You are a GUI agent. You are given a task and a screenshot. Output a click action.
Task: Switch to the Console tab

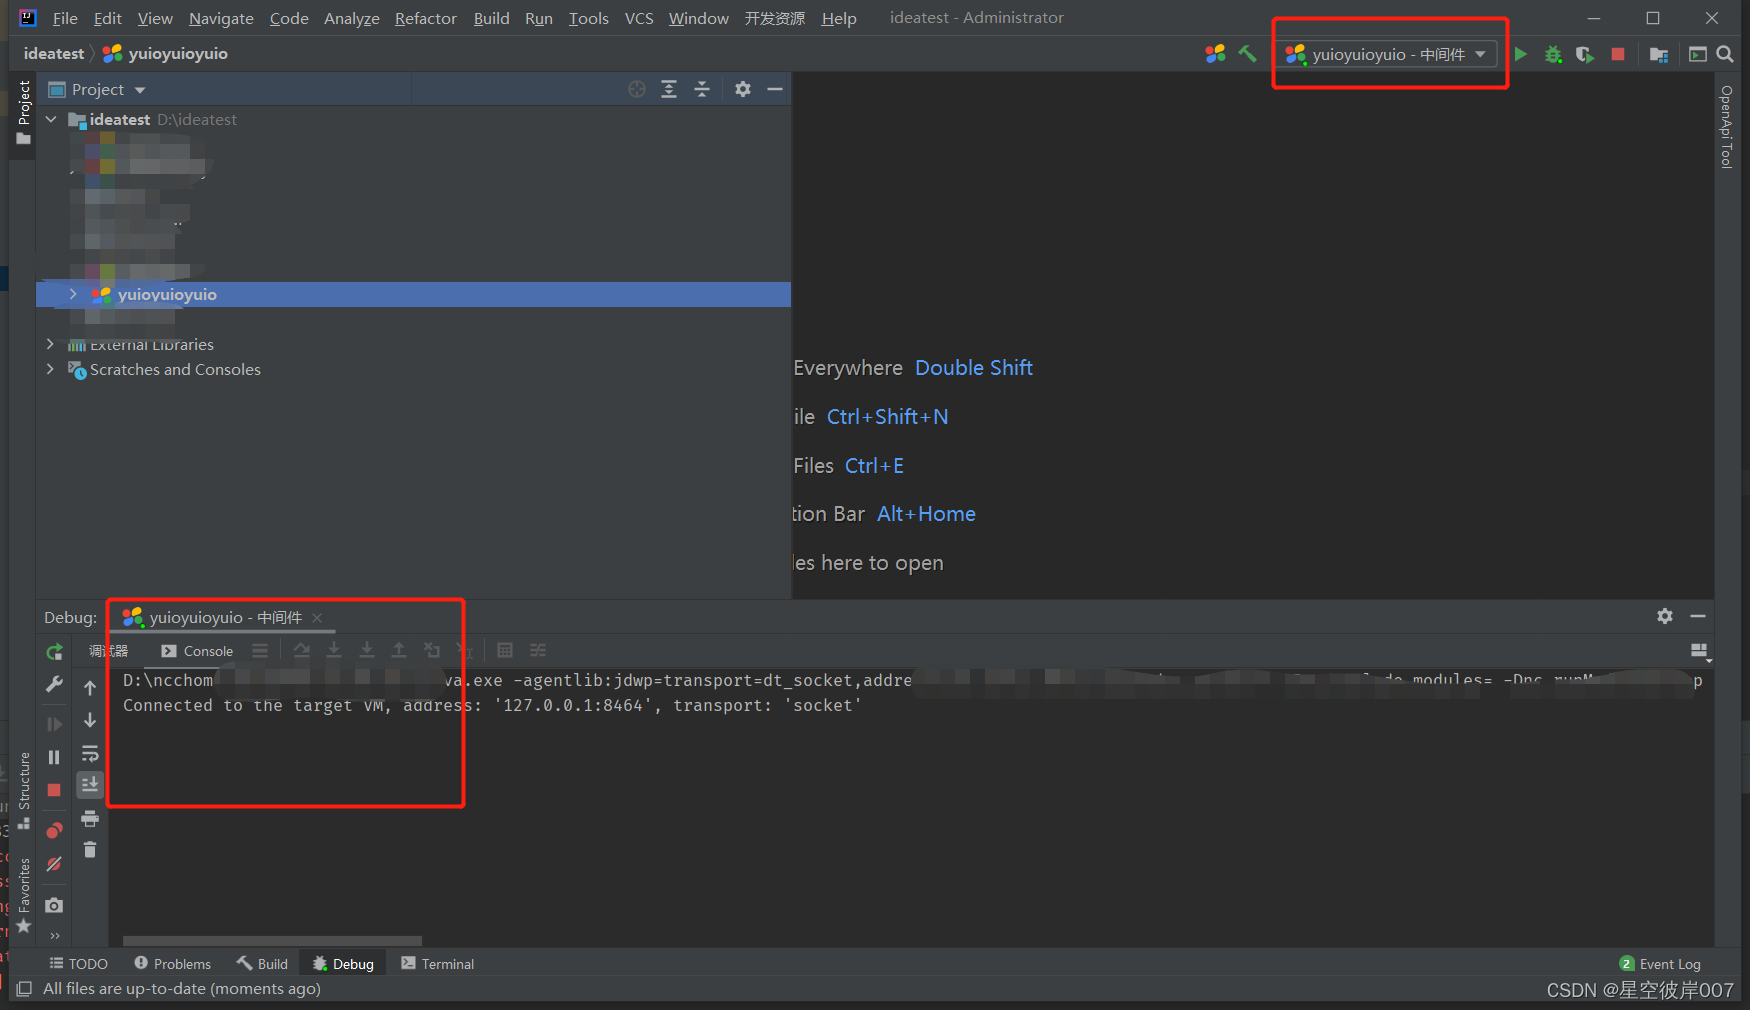click(197, 651)
